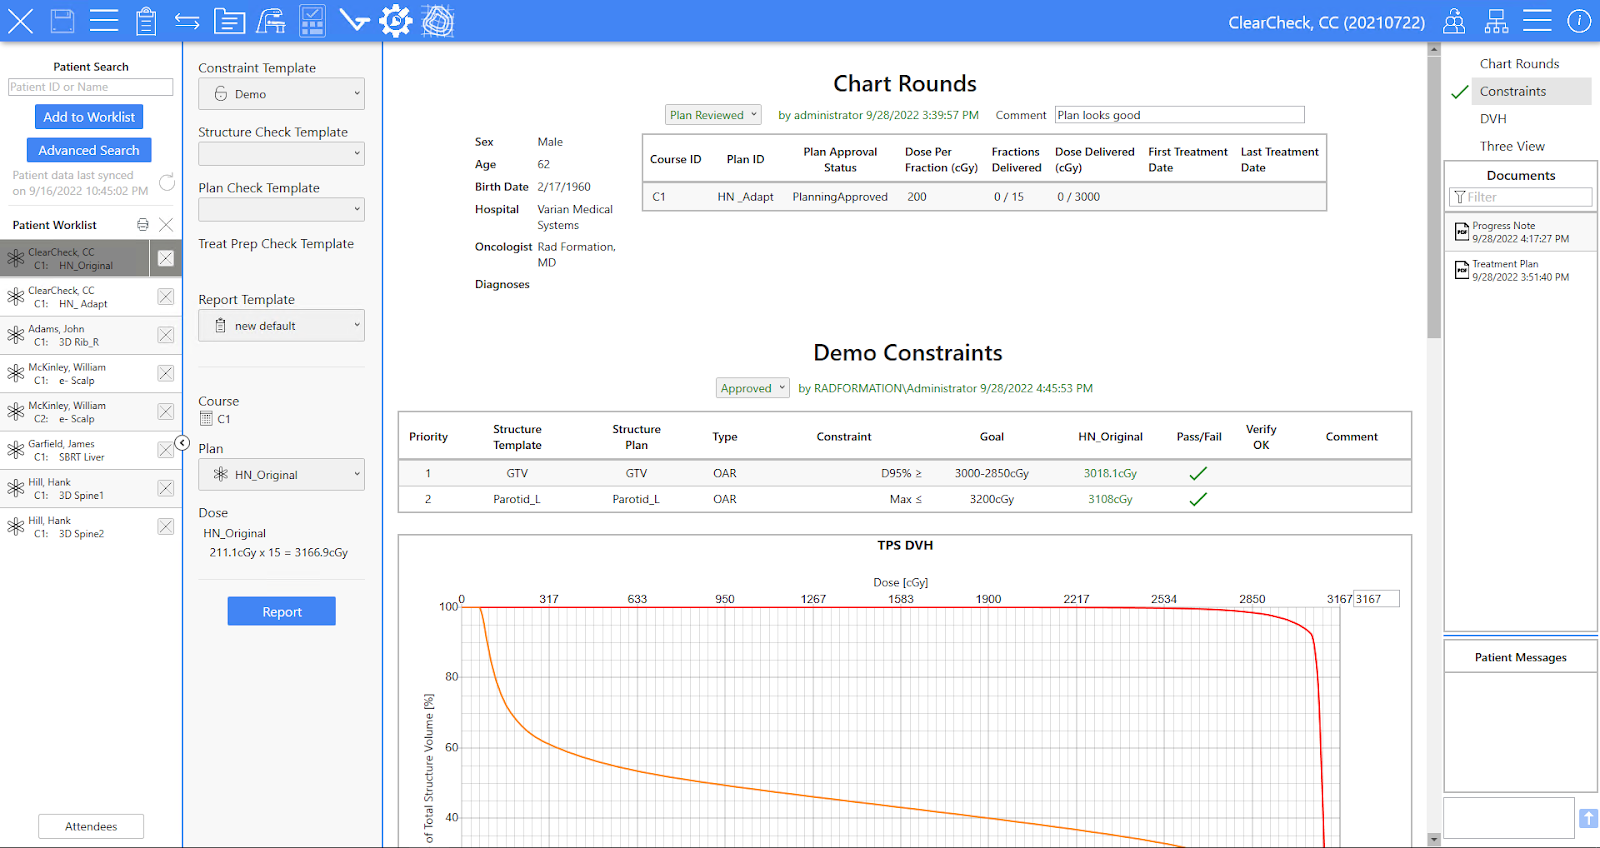Open the Report Template dropdown
The image size is (1600, 848).
[x=281, y=326]
